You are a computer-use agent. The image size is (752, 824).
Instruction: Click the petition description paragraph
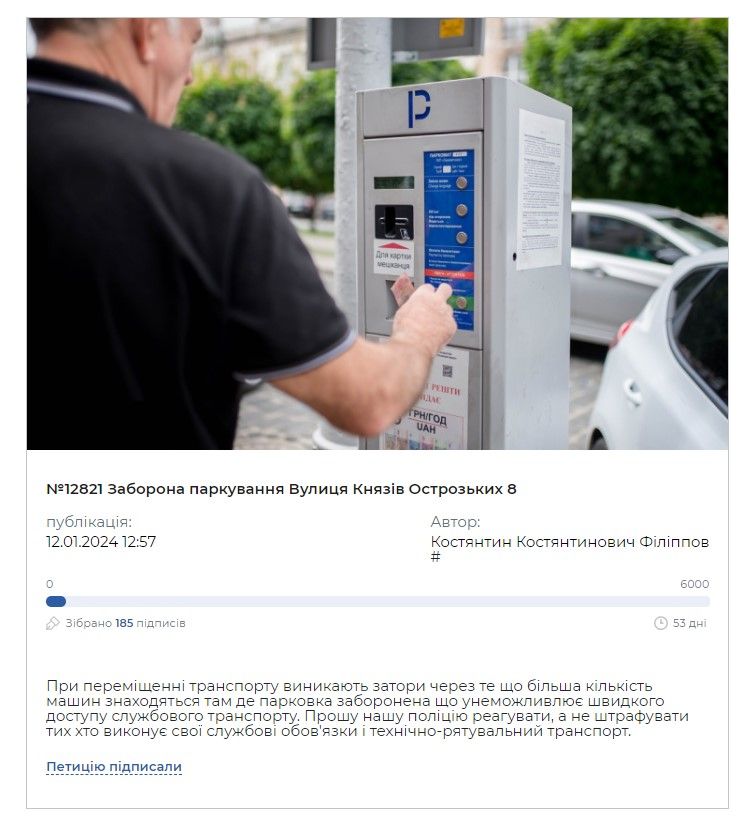click(x=367, y=708)
